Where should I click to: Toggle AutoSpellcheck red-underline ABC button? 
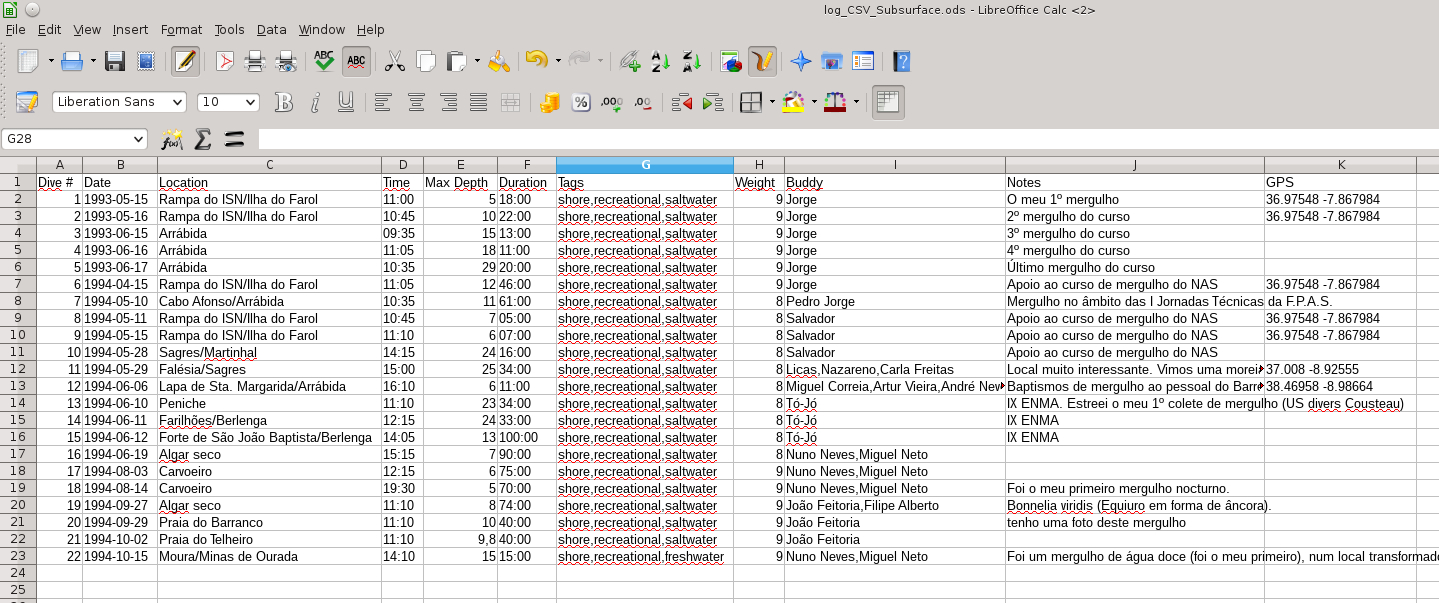[x=355, y=62]
